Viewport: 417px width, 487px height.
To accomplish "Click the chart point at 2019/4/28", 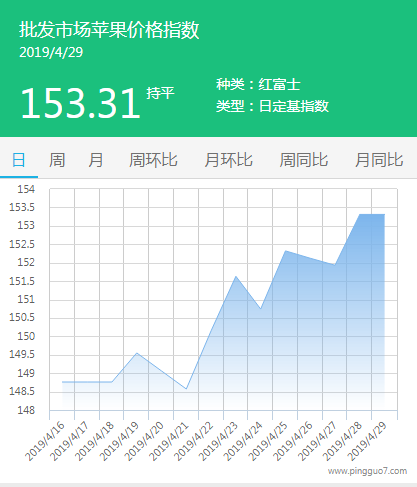I will 360,214.
